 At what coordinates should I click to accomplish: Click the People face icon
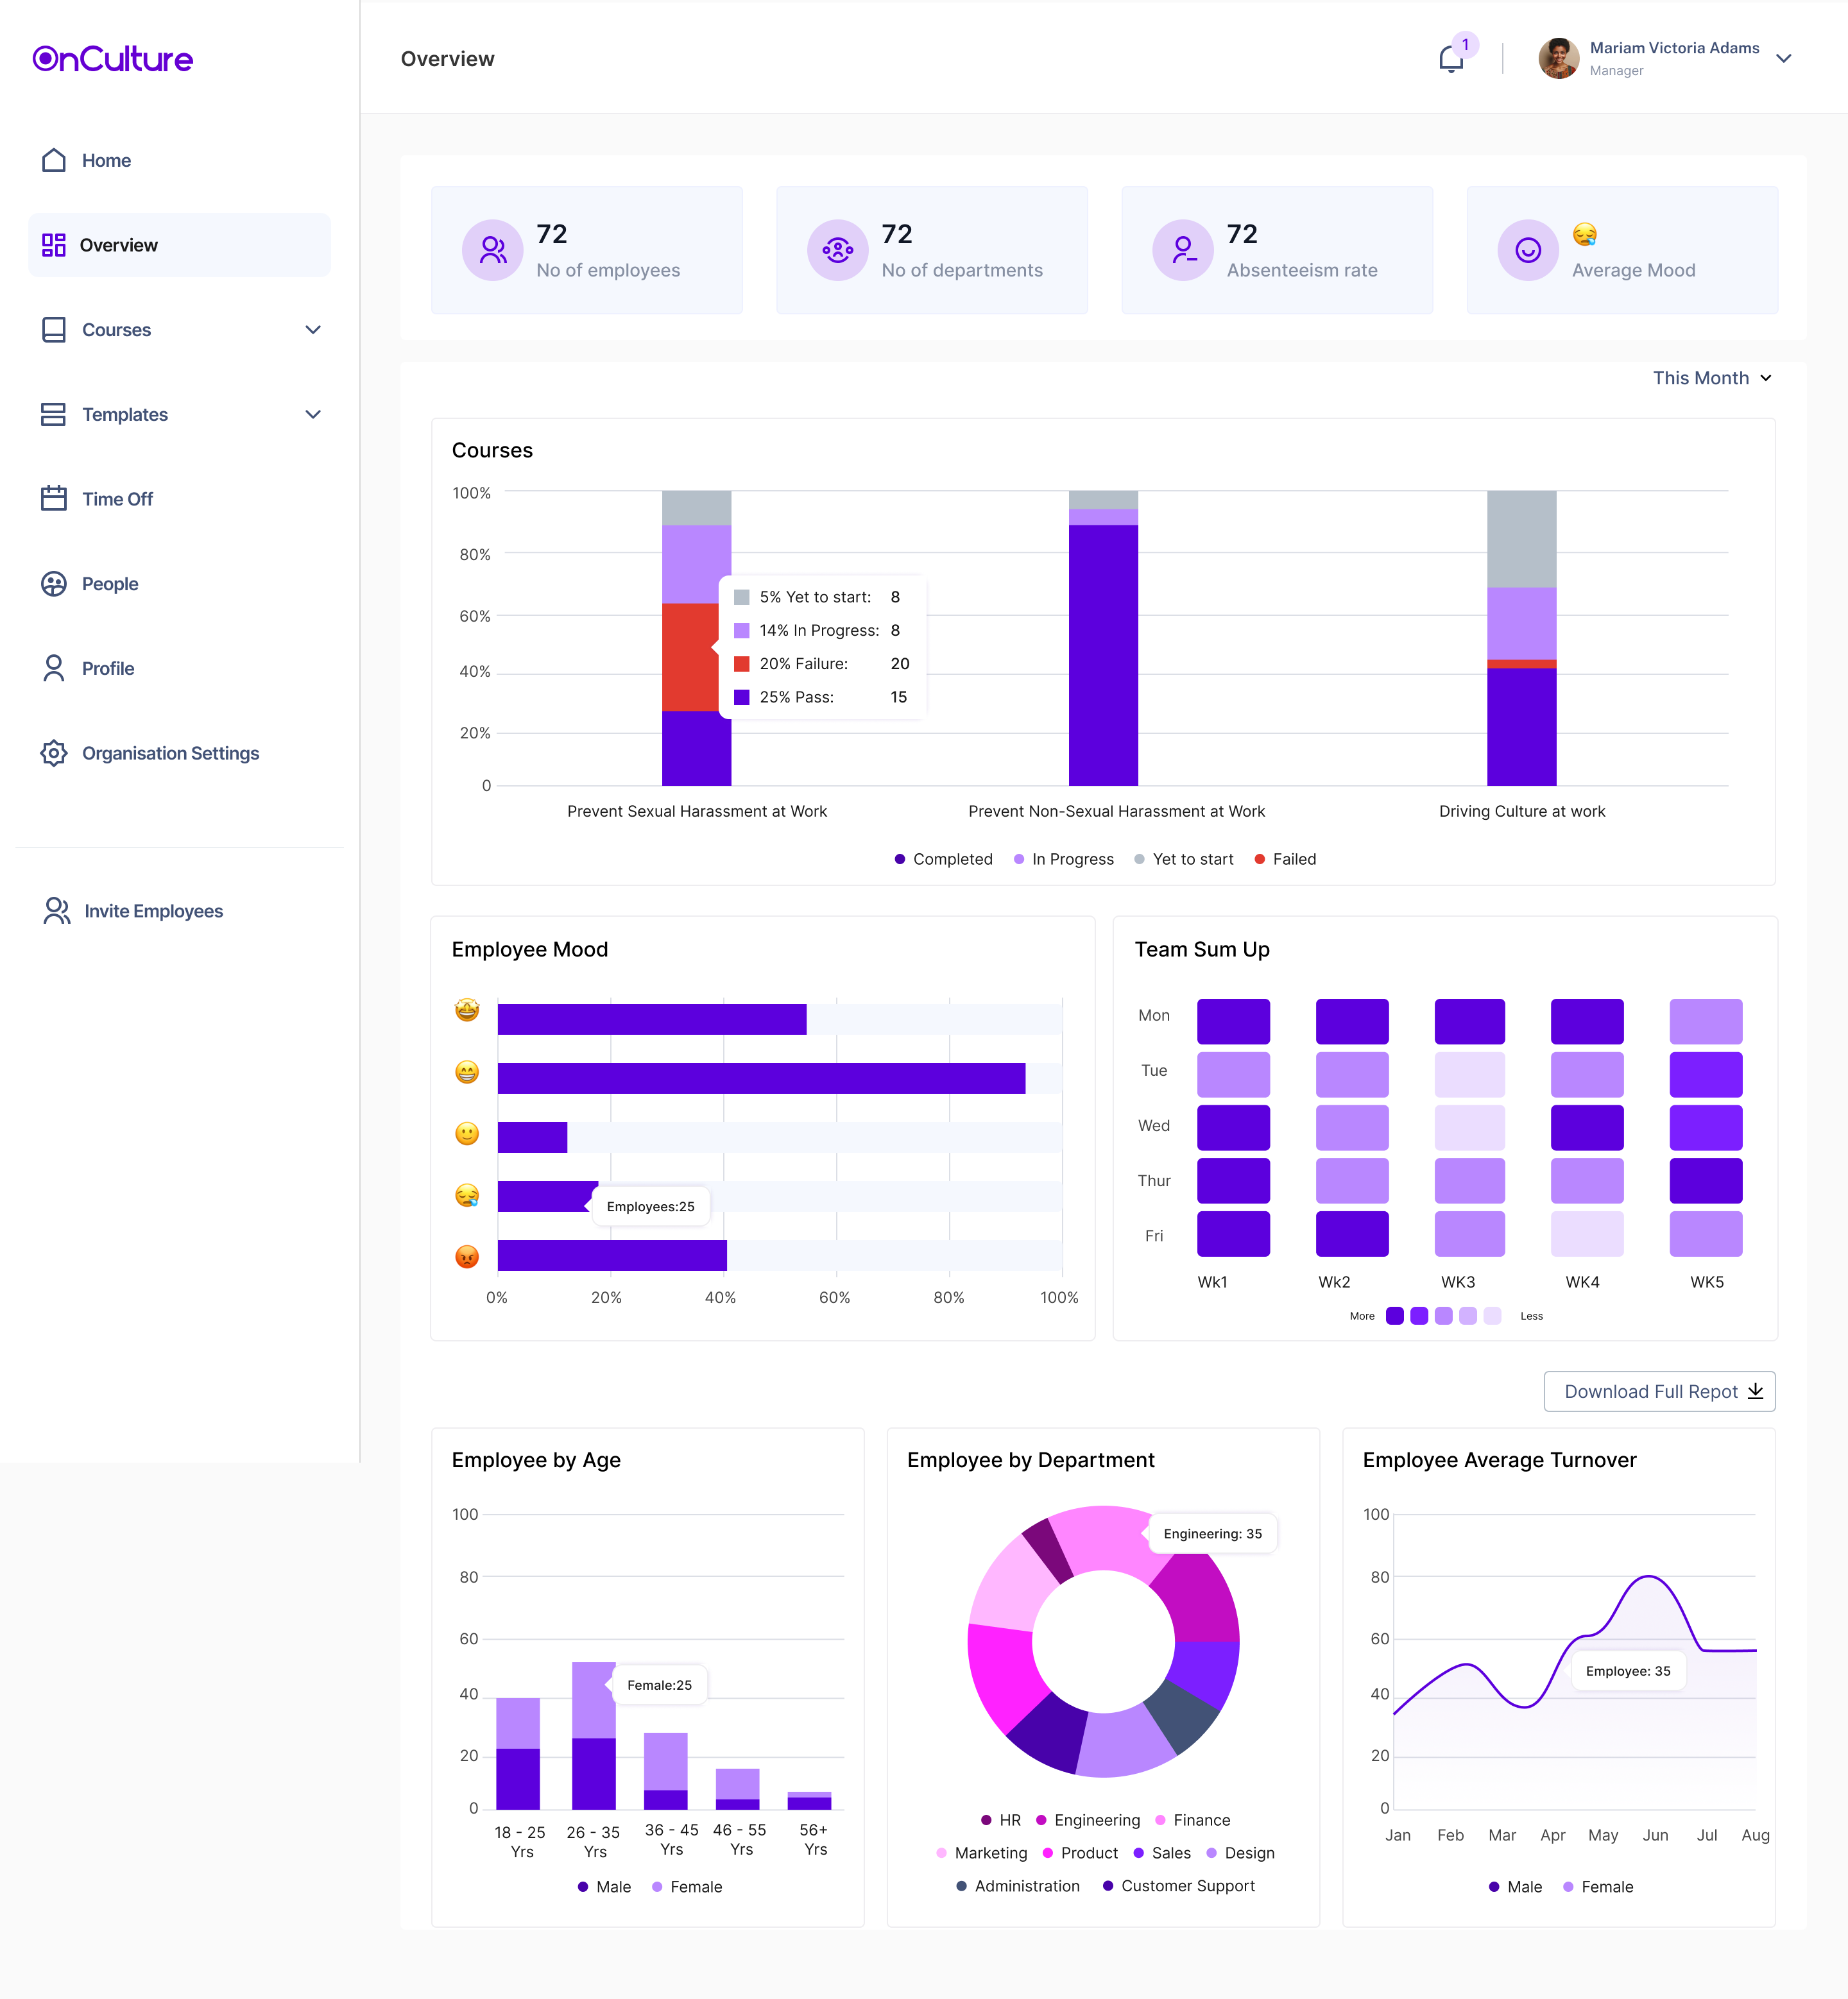54,584
